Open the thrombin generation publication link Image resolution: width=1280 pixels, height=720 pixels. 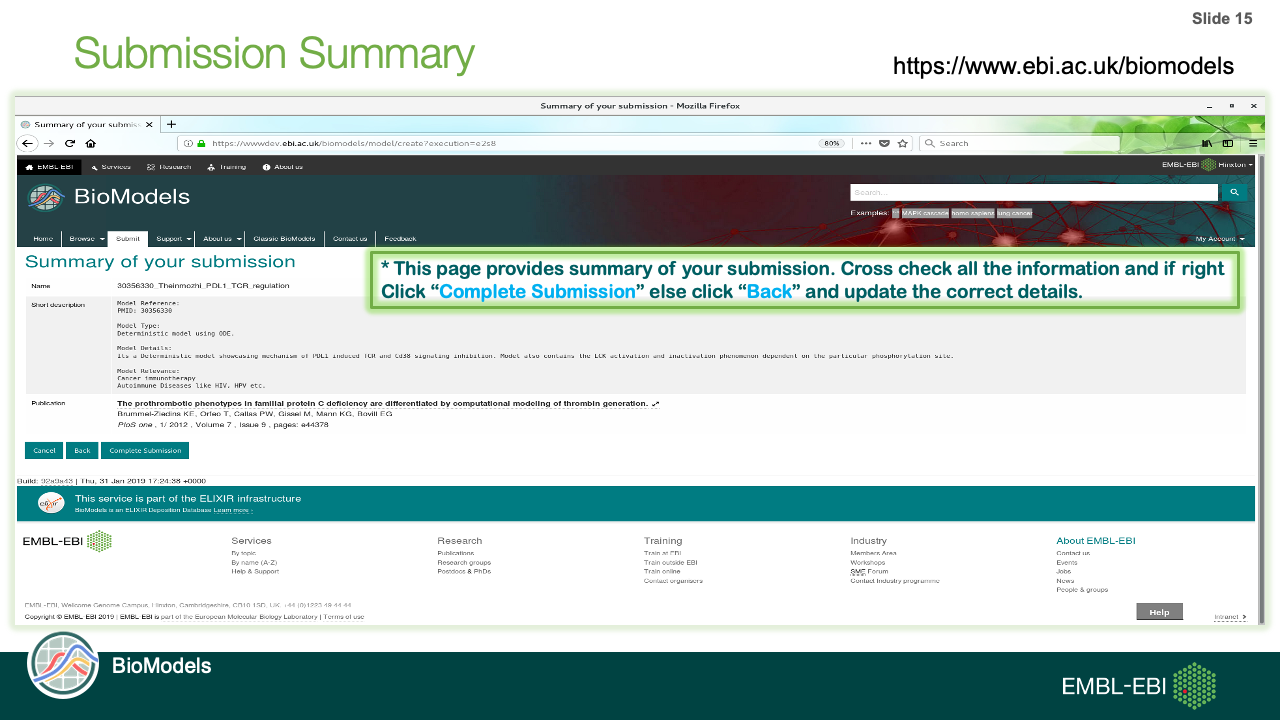tap(383, 404)
